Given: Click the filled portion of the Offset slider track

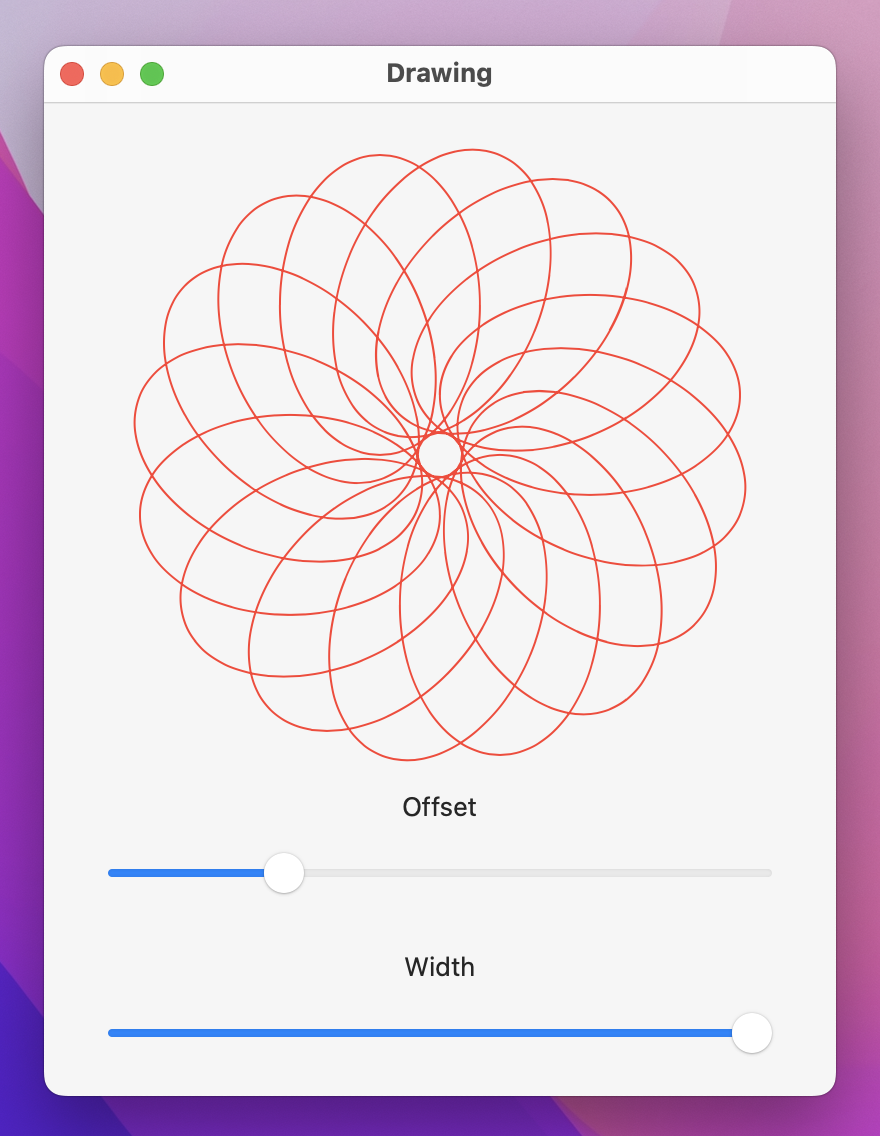Looking at the screenshot, I should pos(180,873).
